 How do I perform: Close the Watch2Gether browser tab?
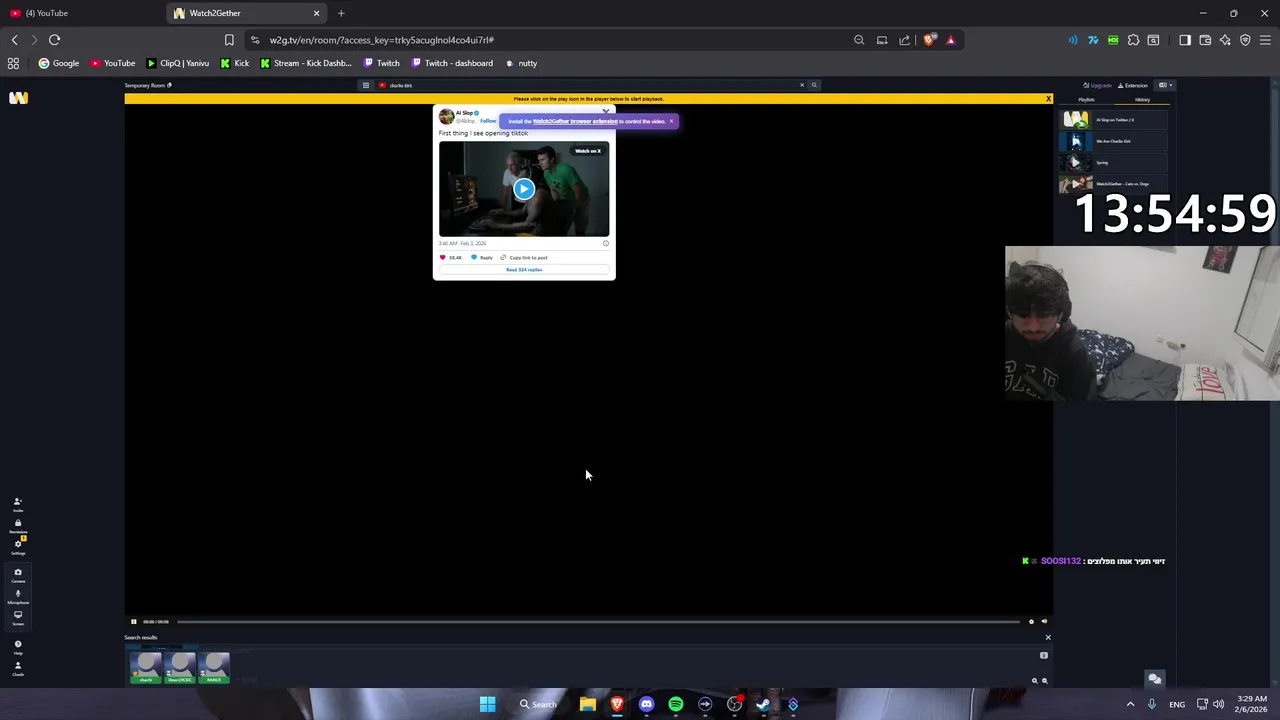[317, 13]
